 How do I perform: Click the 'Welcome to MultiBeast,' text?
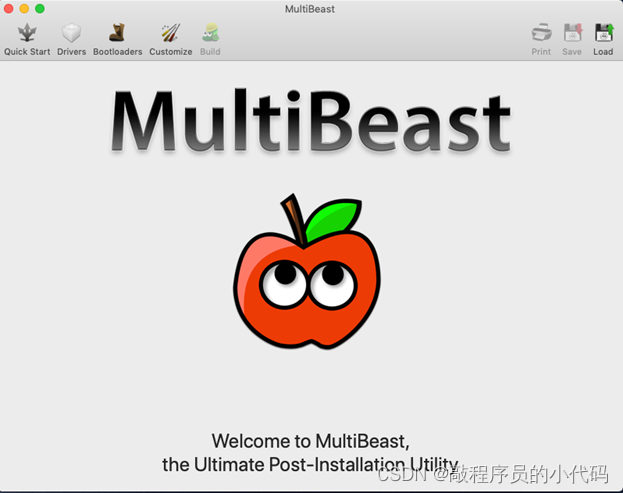(310, 441)
